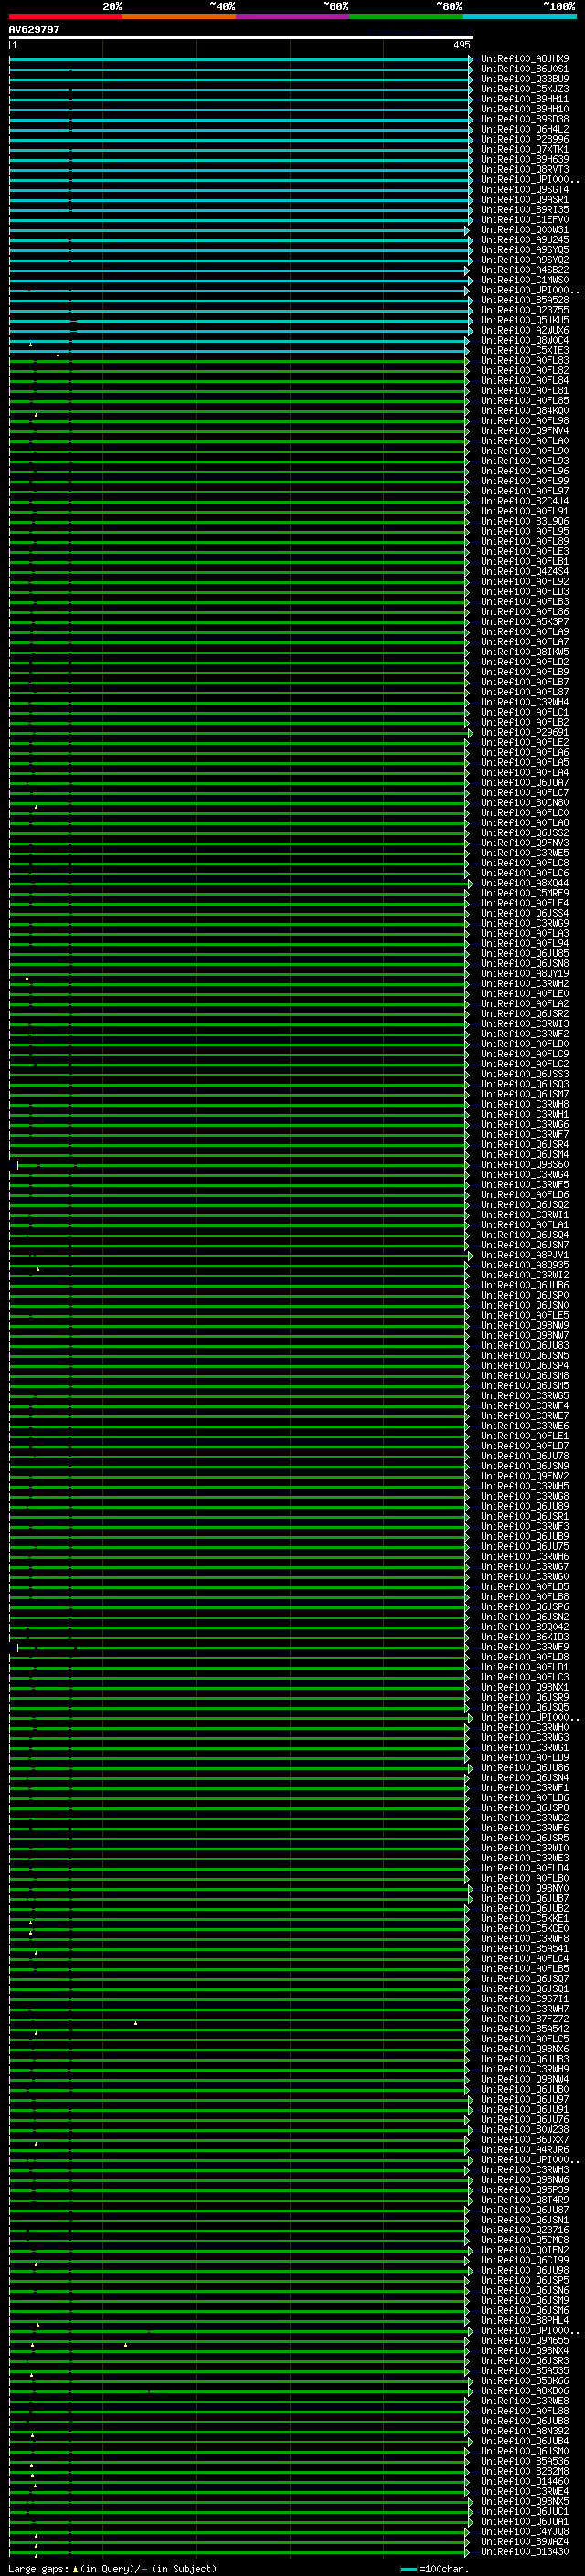The height and width of the screenshot is (2576, 585).
Task: Select the UniRef100_Q9ASR1 label
Action: (x=524, y=199)
